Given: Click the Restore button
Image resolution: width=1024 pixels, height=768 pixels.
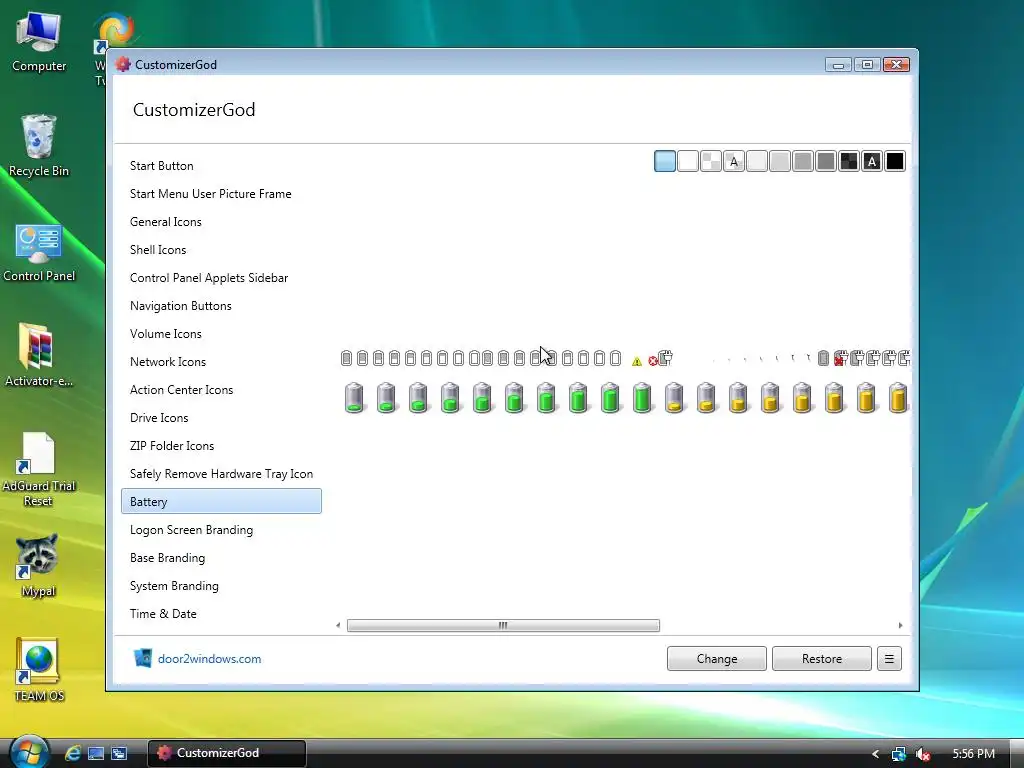Looking at the screenshot, I should coord(822,658).
